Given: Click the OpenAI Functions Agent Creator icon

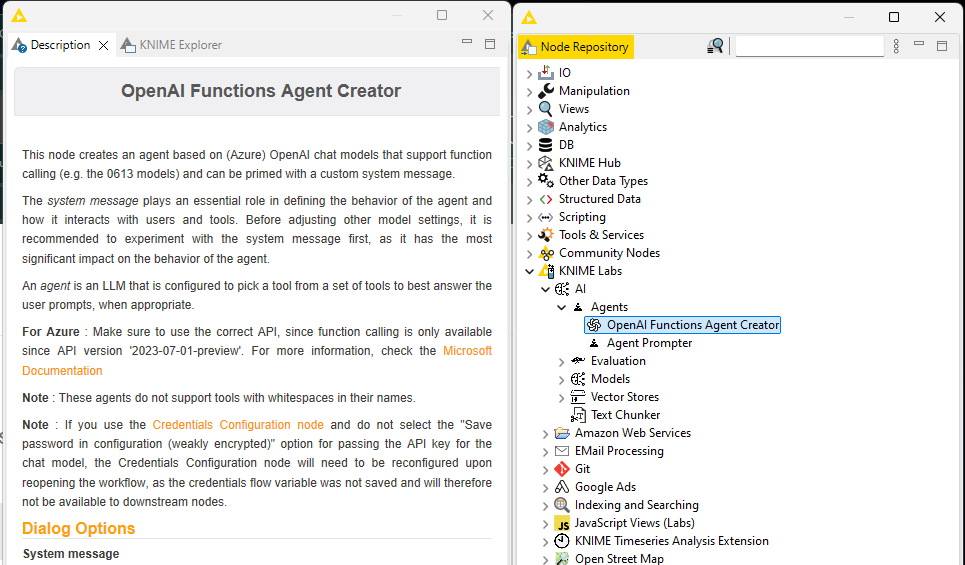Looking at the screenshot, I should (x=594, y=325).
